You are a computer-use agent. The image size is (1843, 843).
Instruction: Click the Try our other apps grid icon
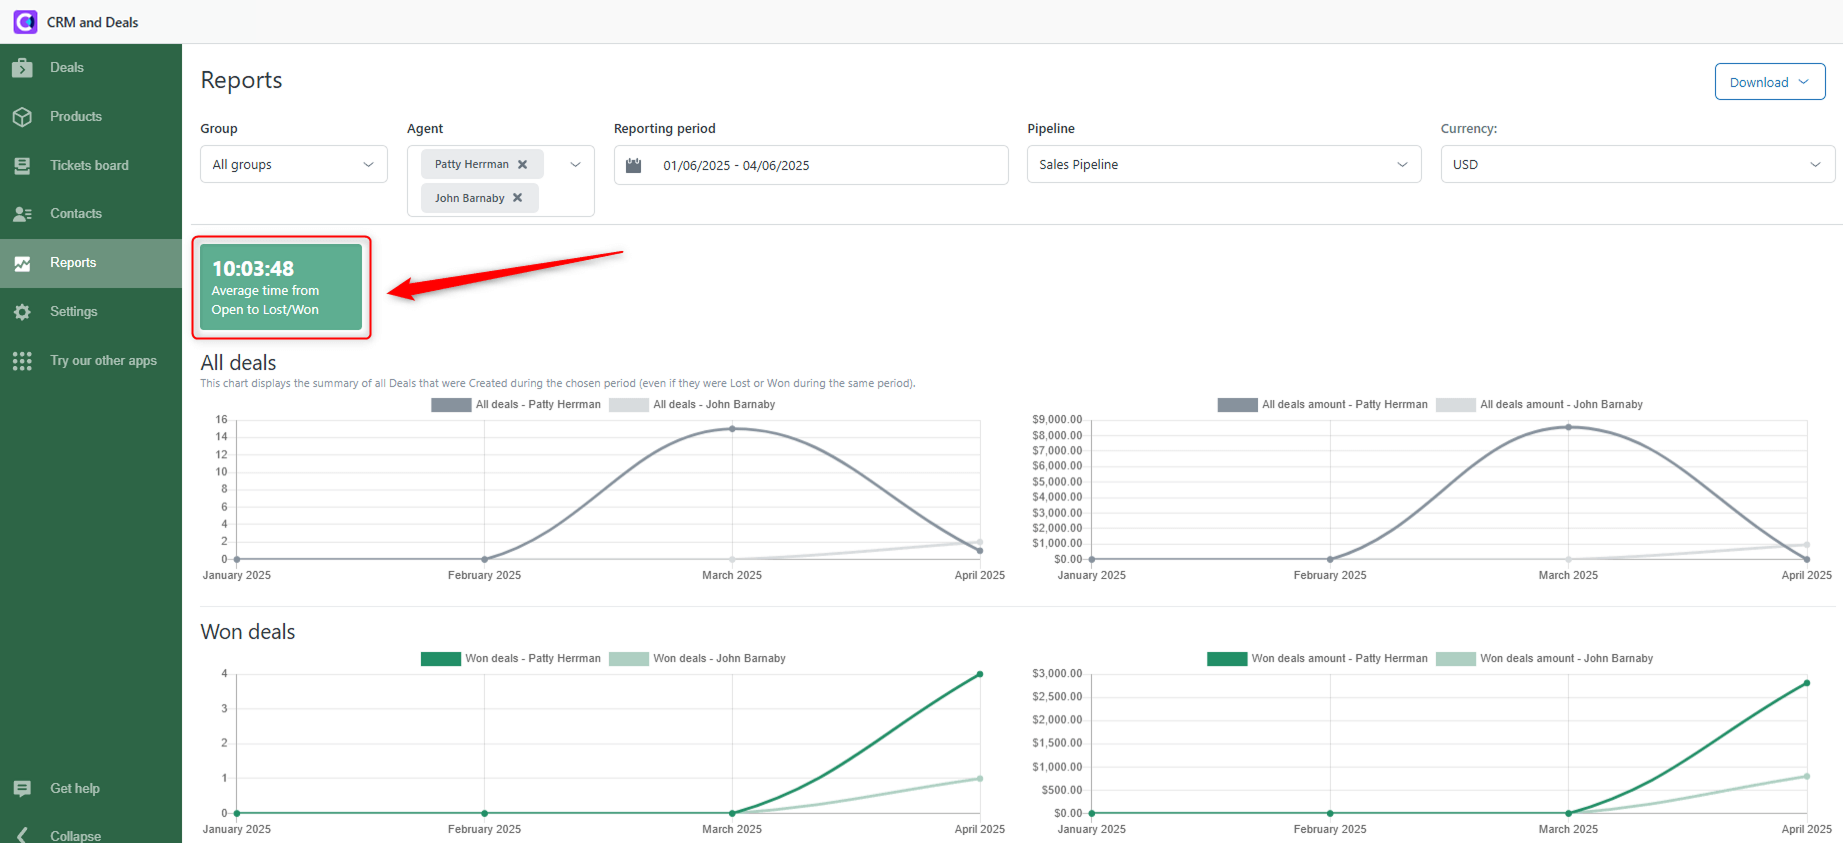click(x=22, y=361)
